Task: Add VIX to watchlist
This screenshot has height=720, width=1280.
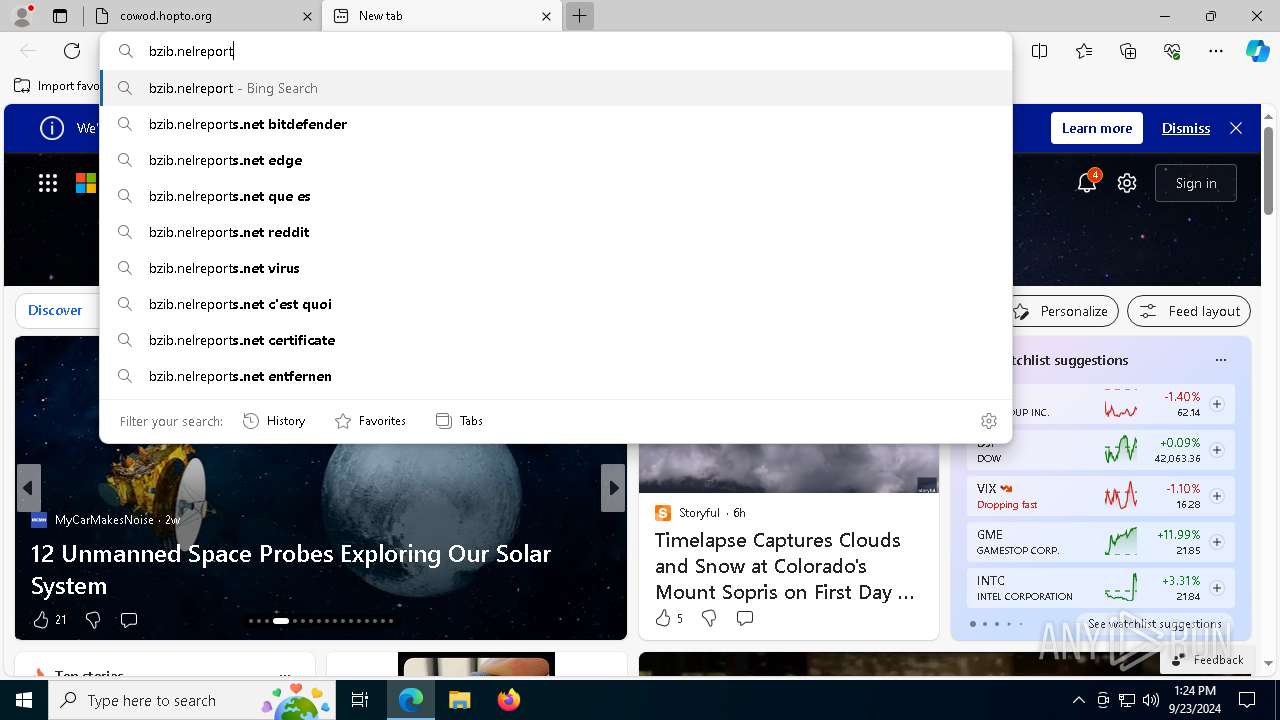Action: [1217, 496]
